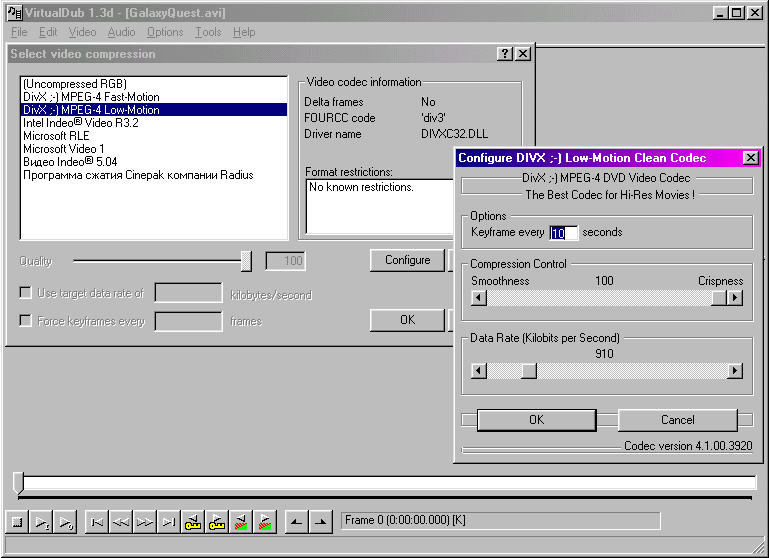Step backward one frame
Viewport: 769px width, 558px height.
[x=121, y=522]
